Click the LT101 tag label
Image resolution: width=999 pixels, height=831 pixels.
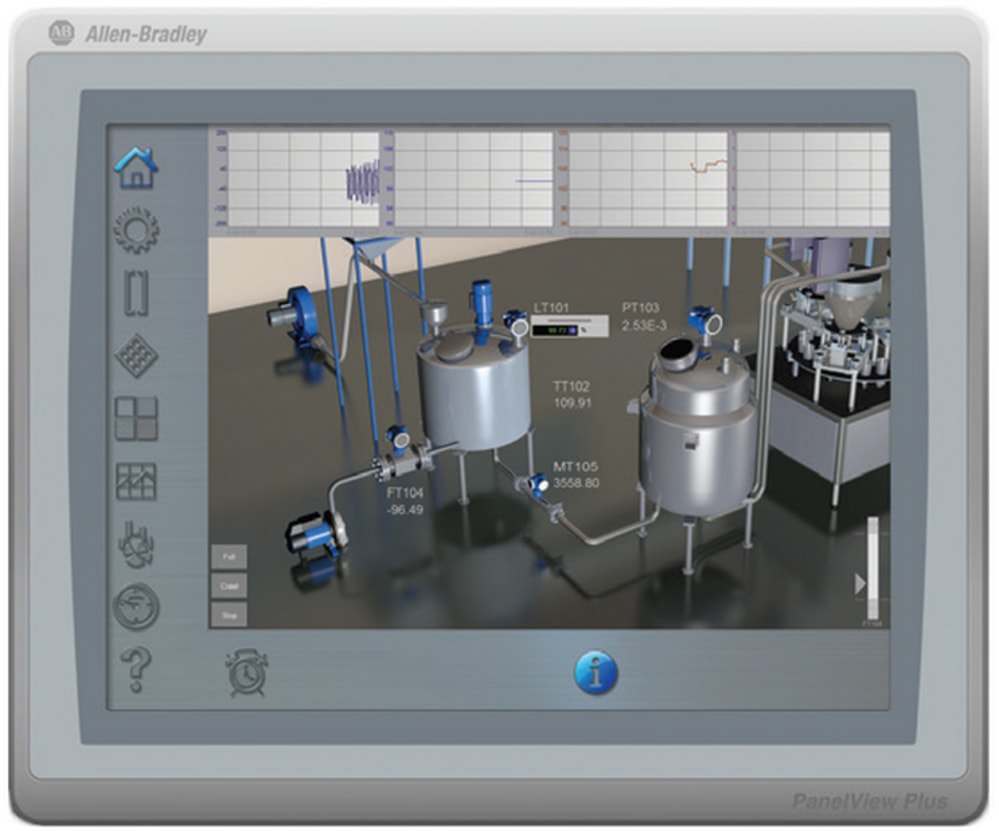(551, 308)
